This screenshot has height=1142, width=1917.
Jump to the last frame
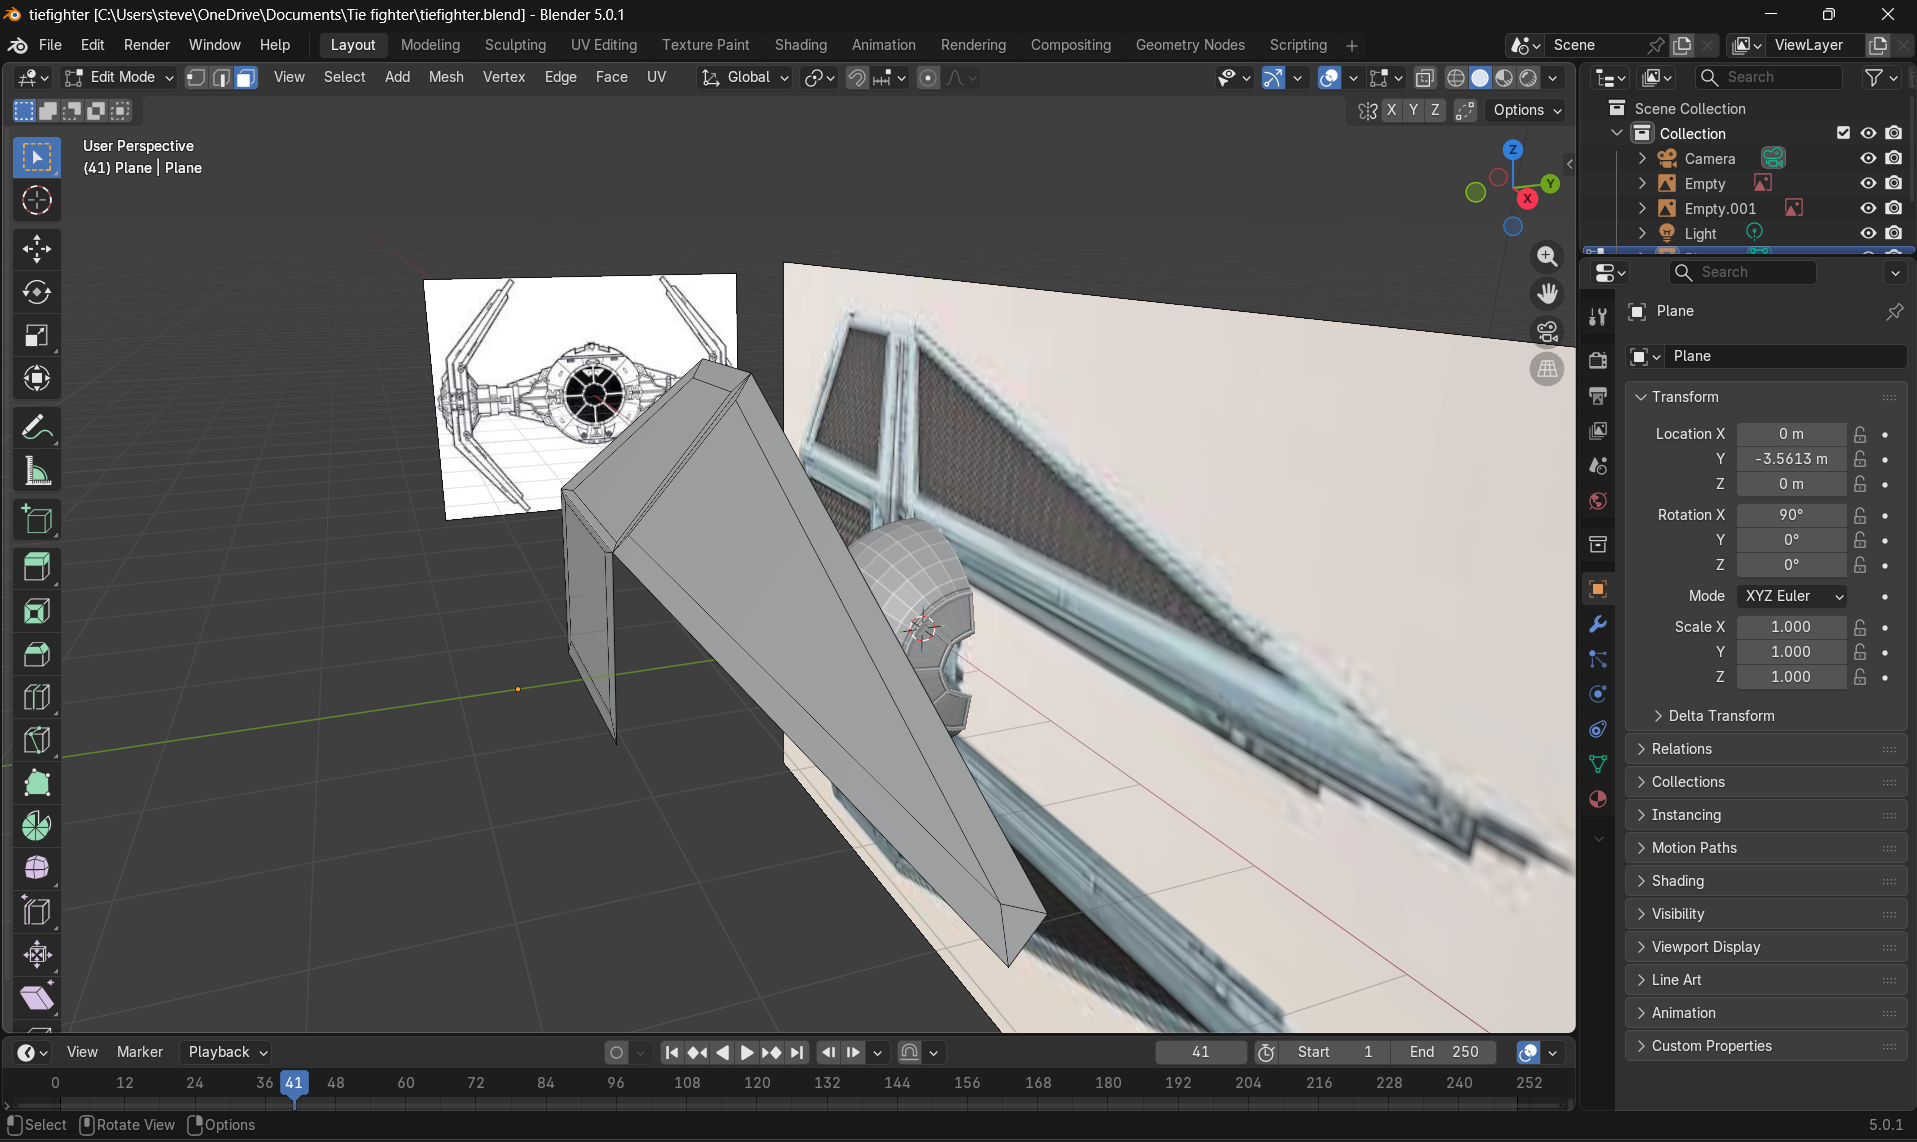point(796,1052)
